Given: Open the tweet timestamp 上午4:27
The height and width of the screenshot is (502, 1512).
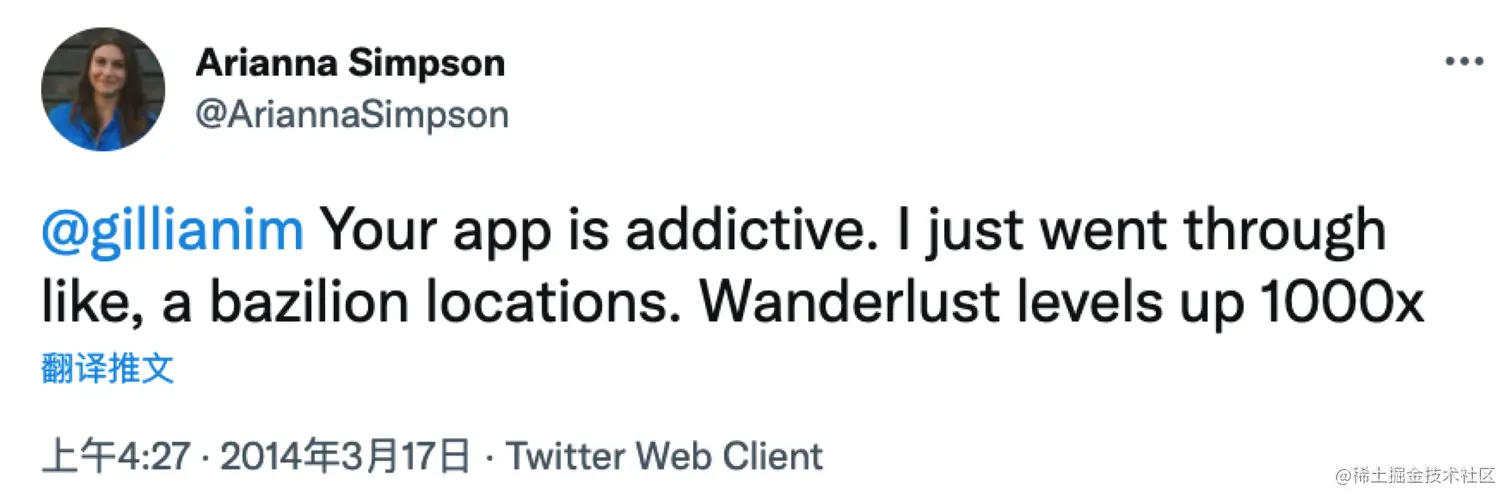Looking at the screenshot, I should click(116, 457).
